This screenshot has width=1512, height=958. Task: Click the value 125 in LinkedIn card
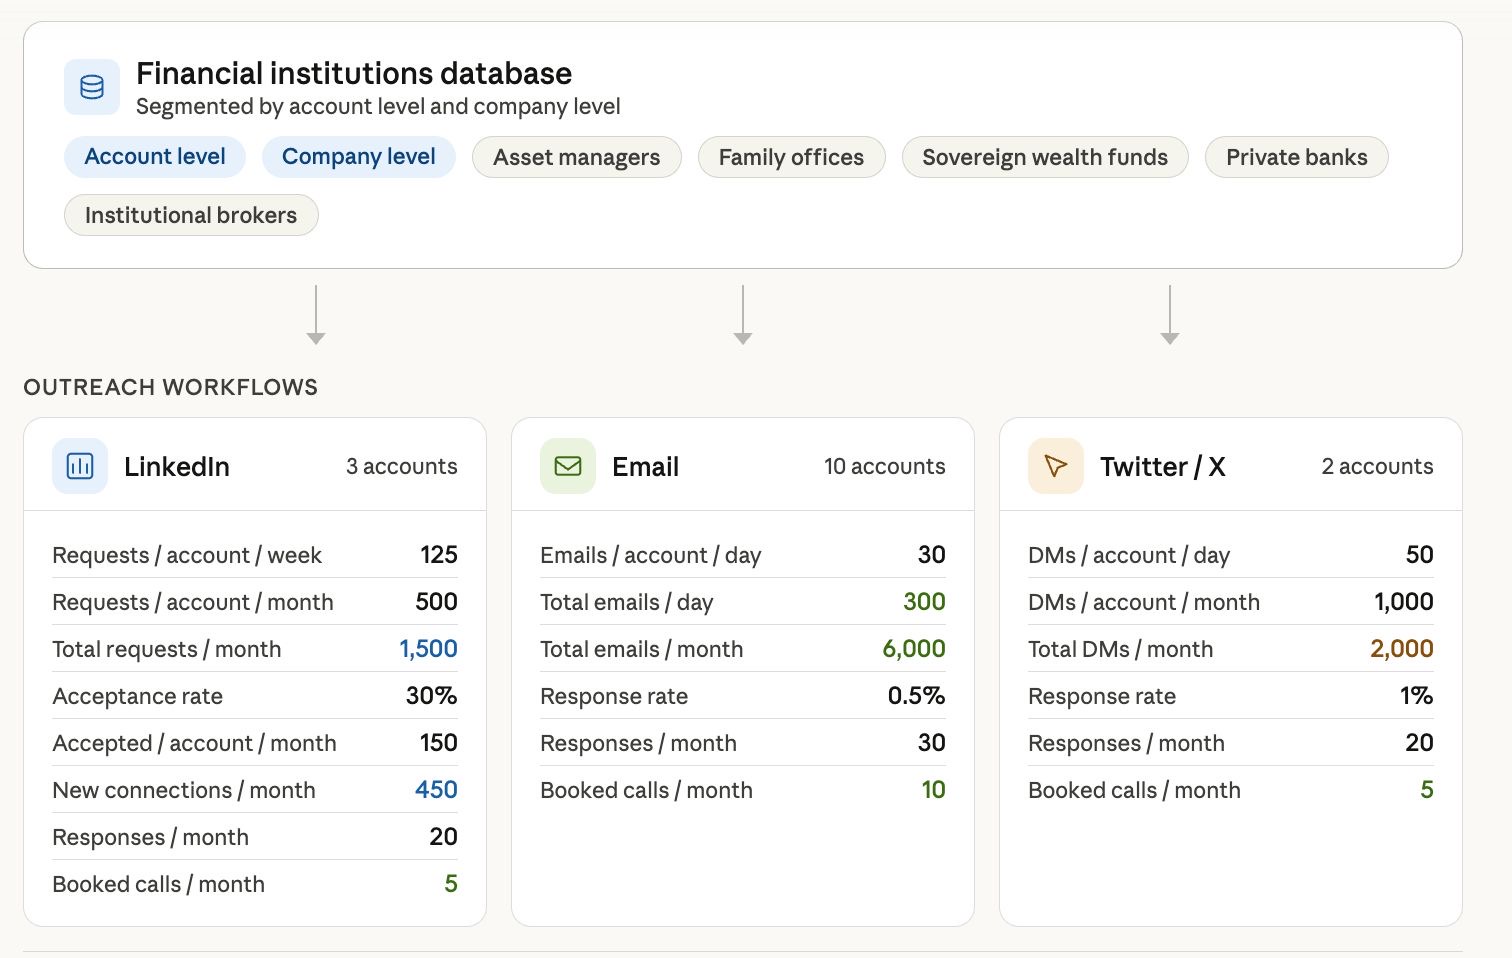point(439,555)
